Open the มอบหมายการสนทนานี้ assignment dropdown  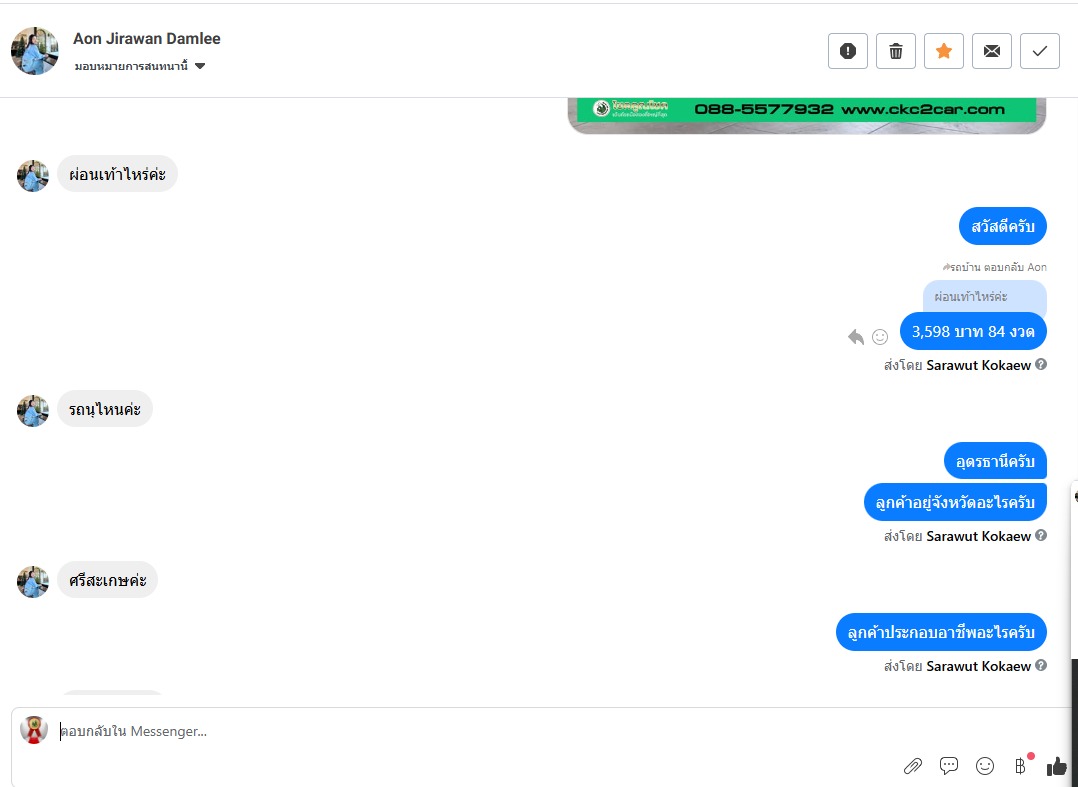(140, 67)
